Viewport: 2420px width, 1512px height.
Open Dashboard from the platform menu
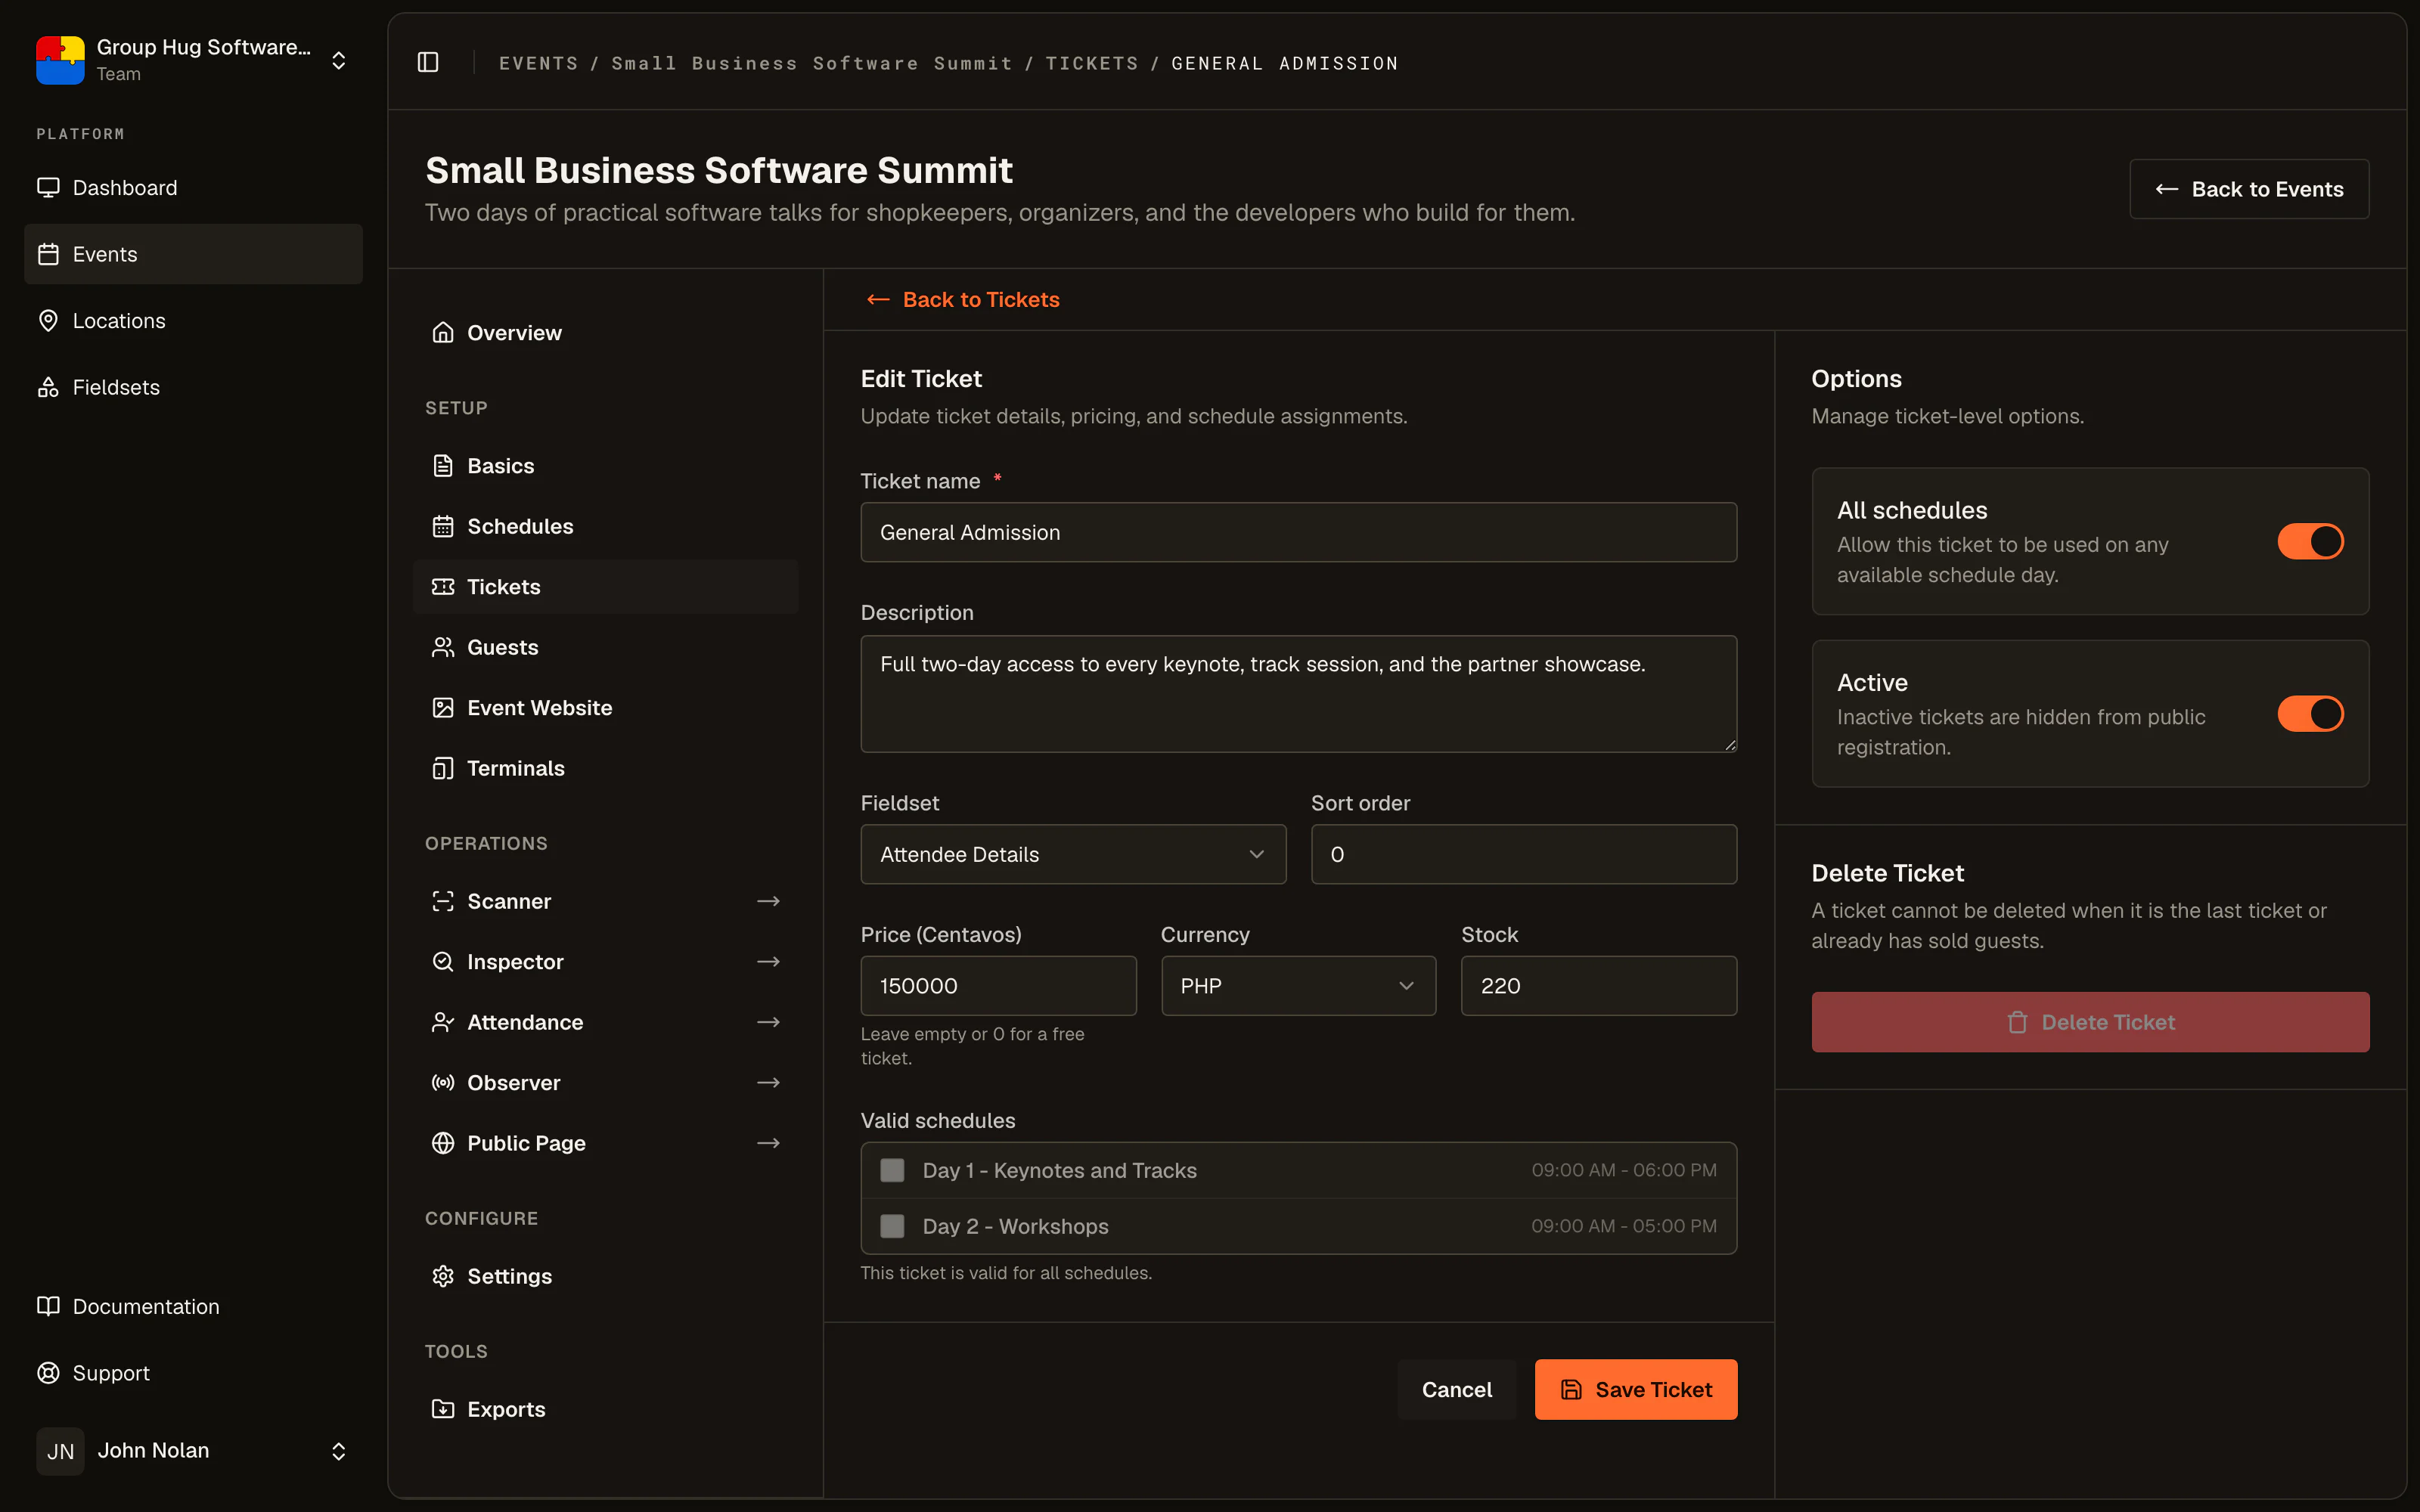coord(193,188)
